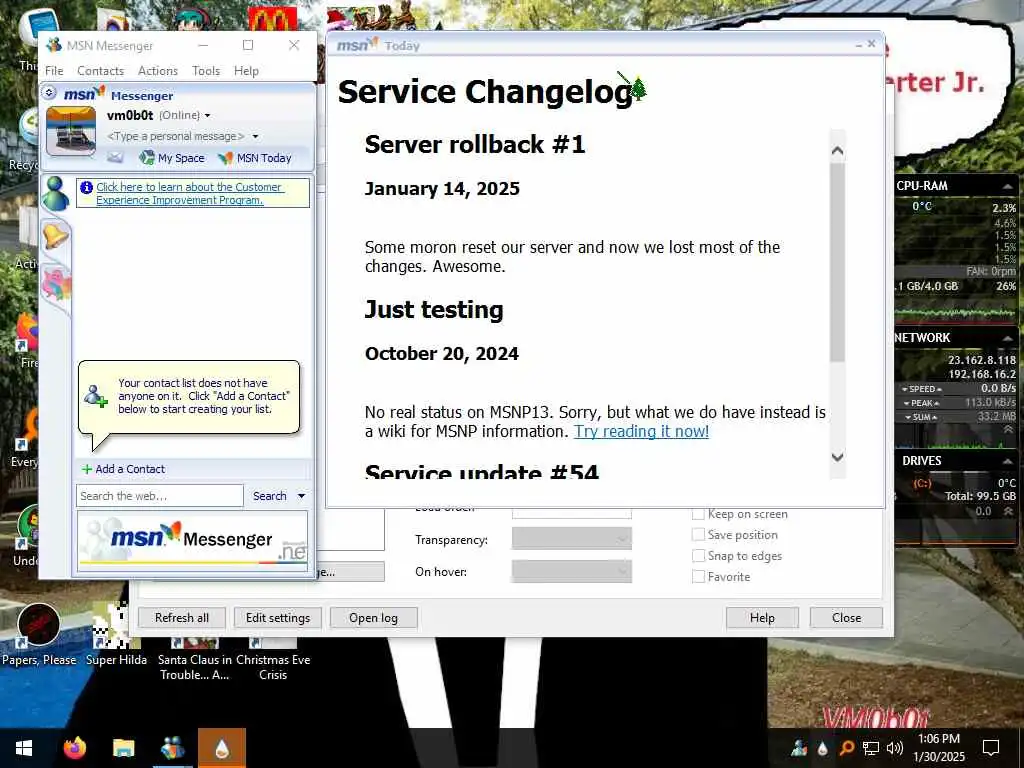Click the highlighted water drop taskbar app
1024x768 pixels.
222,748
